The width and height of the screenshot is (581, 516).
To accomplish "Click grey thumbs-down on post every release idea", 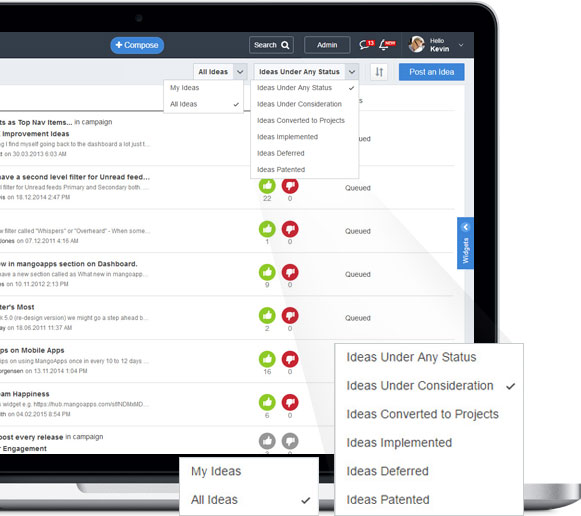I will pyautogui.click(x=290, y=441).
